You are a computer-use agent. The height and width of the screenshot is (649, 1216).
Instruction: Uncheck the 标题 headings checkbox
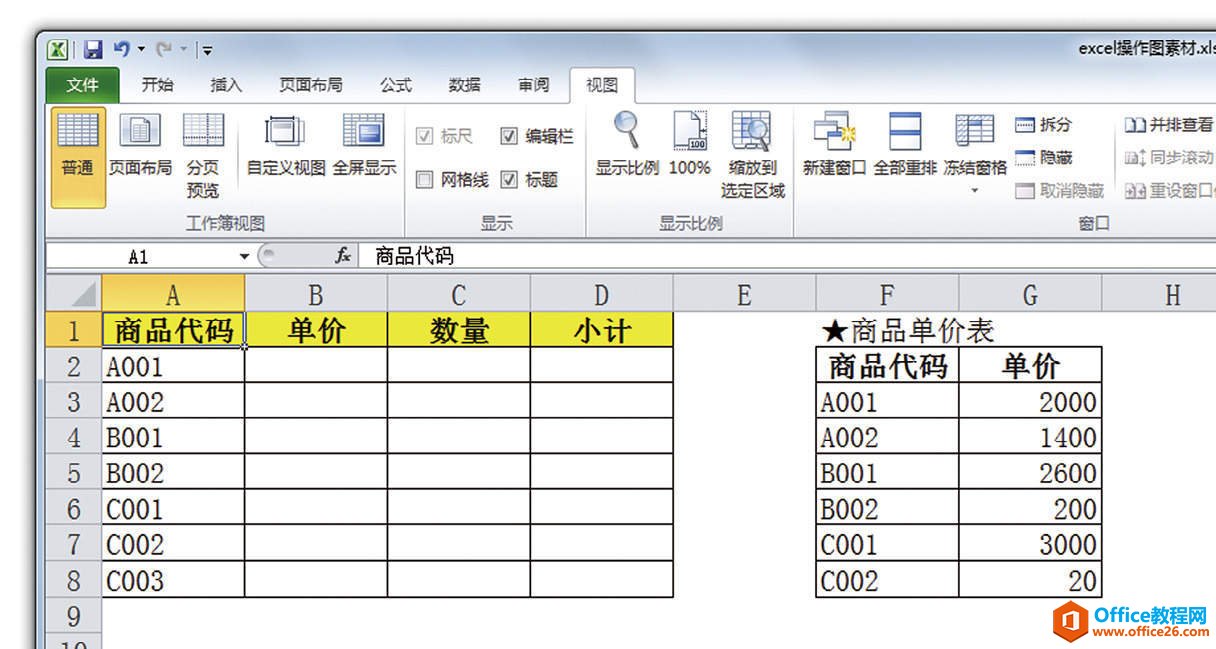click(509, 180)
